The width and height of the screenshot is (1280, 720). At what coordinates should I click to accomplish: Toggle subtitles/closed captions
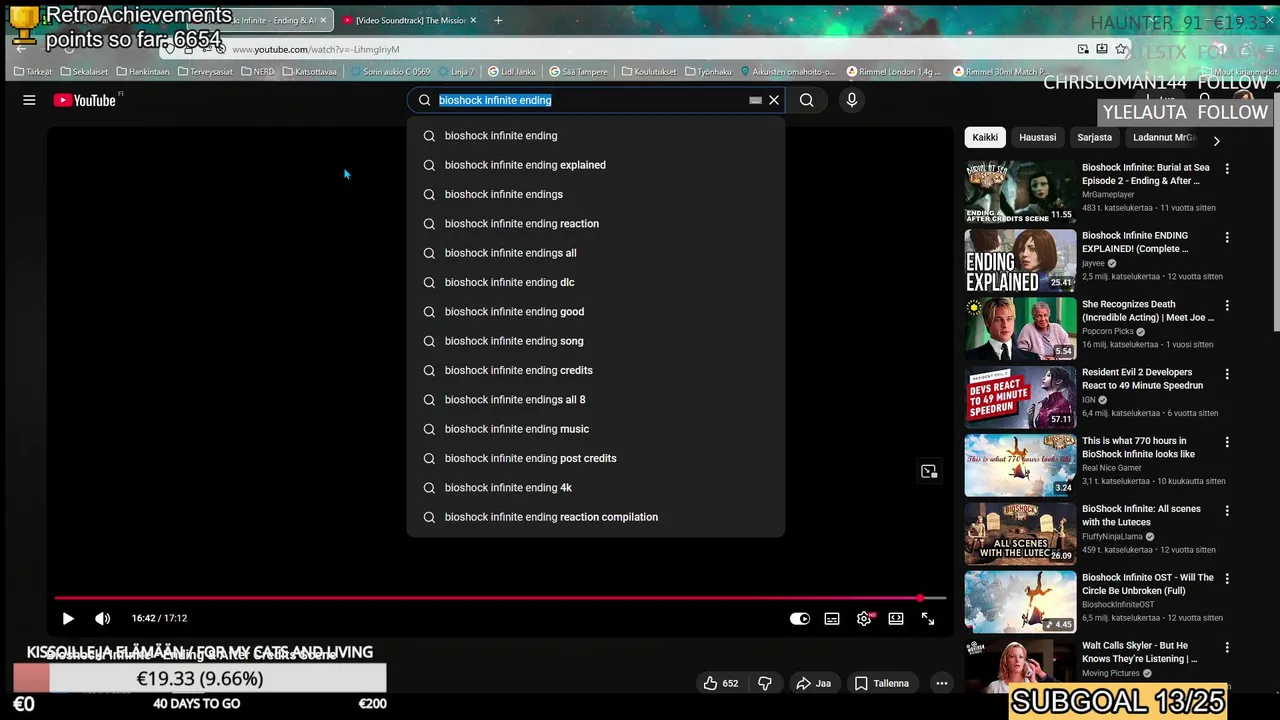click(832, 619)
